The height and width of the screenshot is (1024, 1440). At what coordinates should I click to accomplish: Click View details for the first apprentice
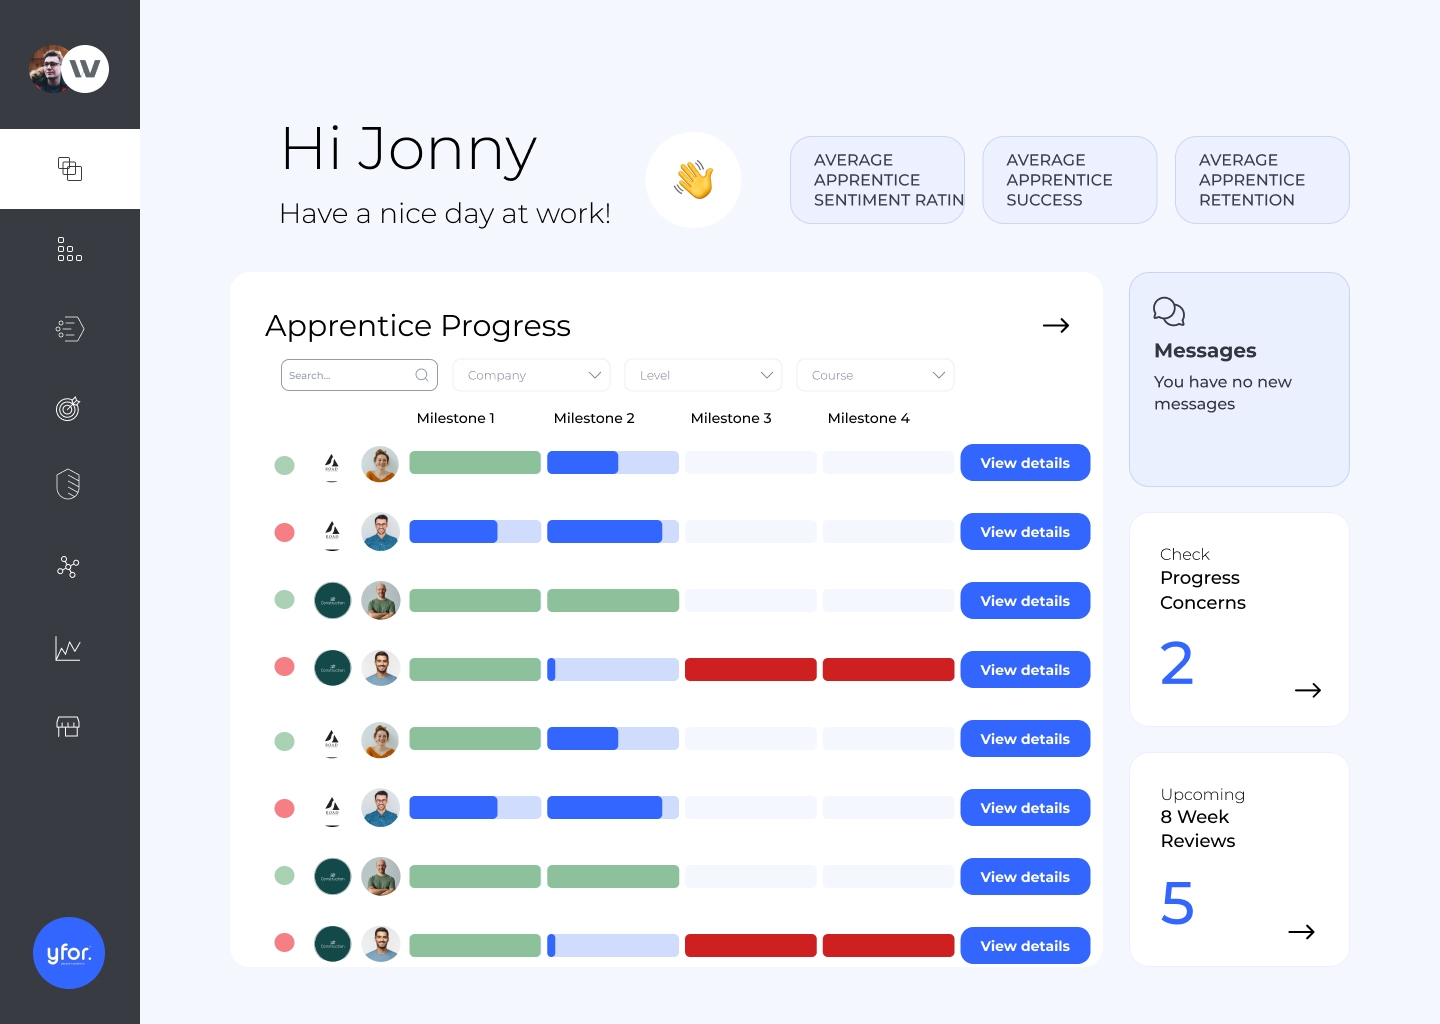(1025, 462)
